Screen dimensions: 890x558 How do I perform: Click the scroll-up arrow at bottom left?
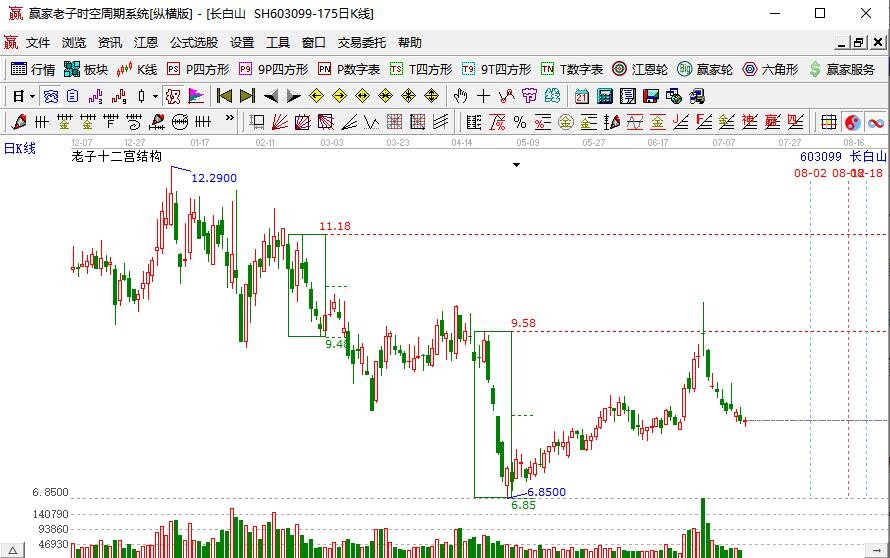pos(12,549)
